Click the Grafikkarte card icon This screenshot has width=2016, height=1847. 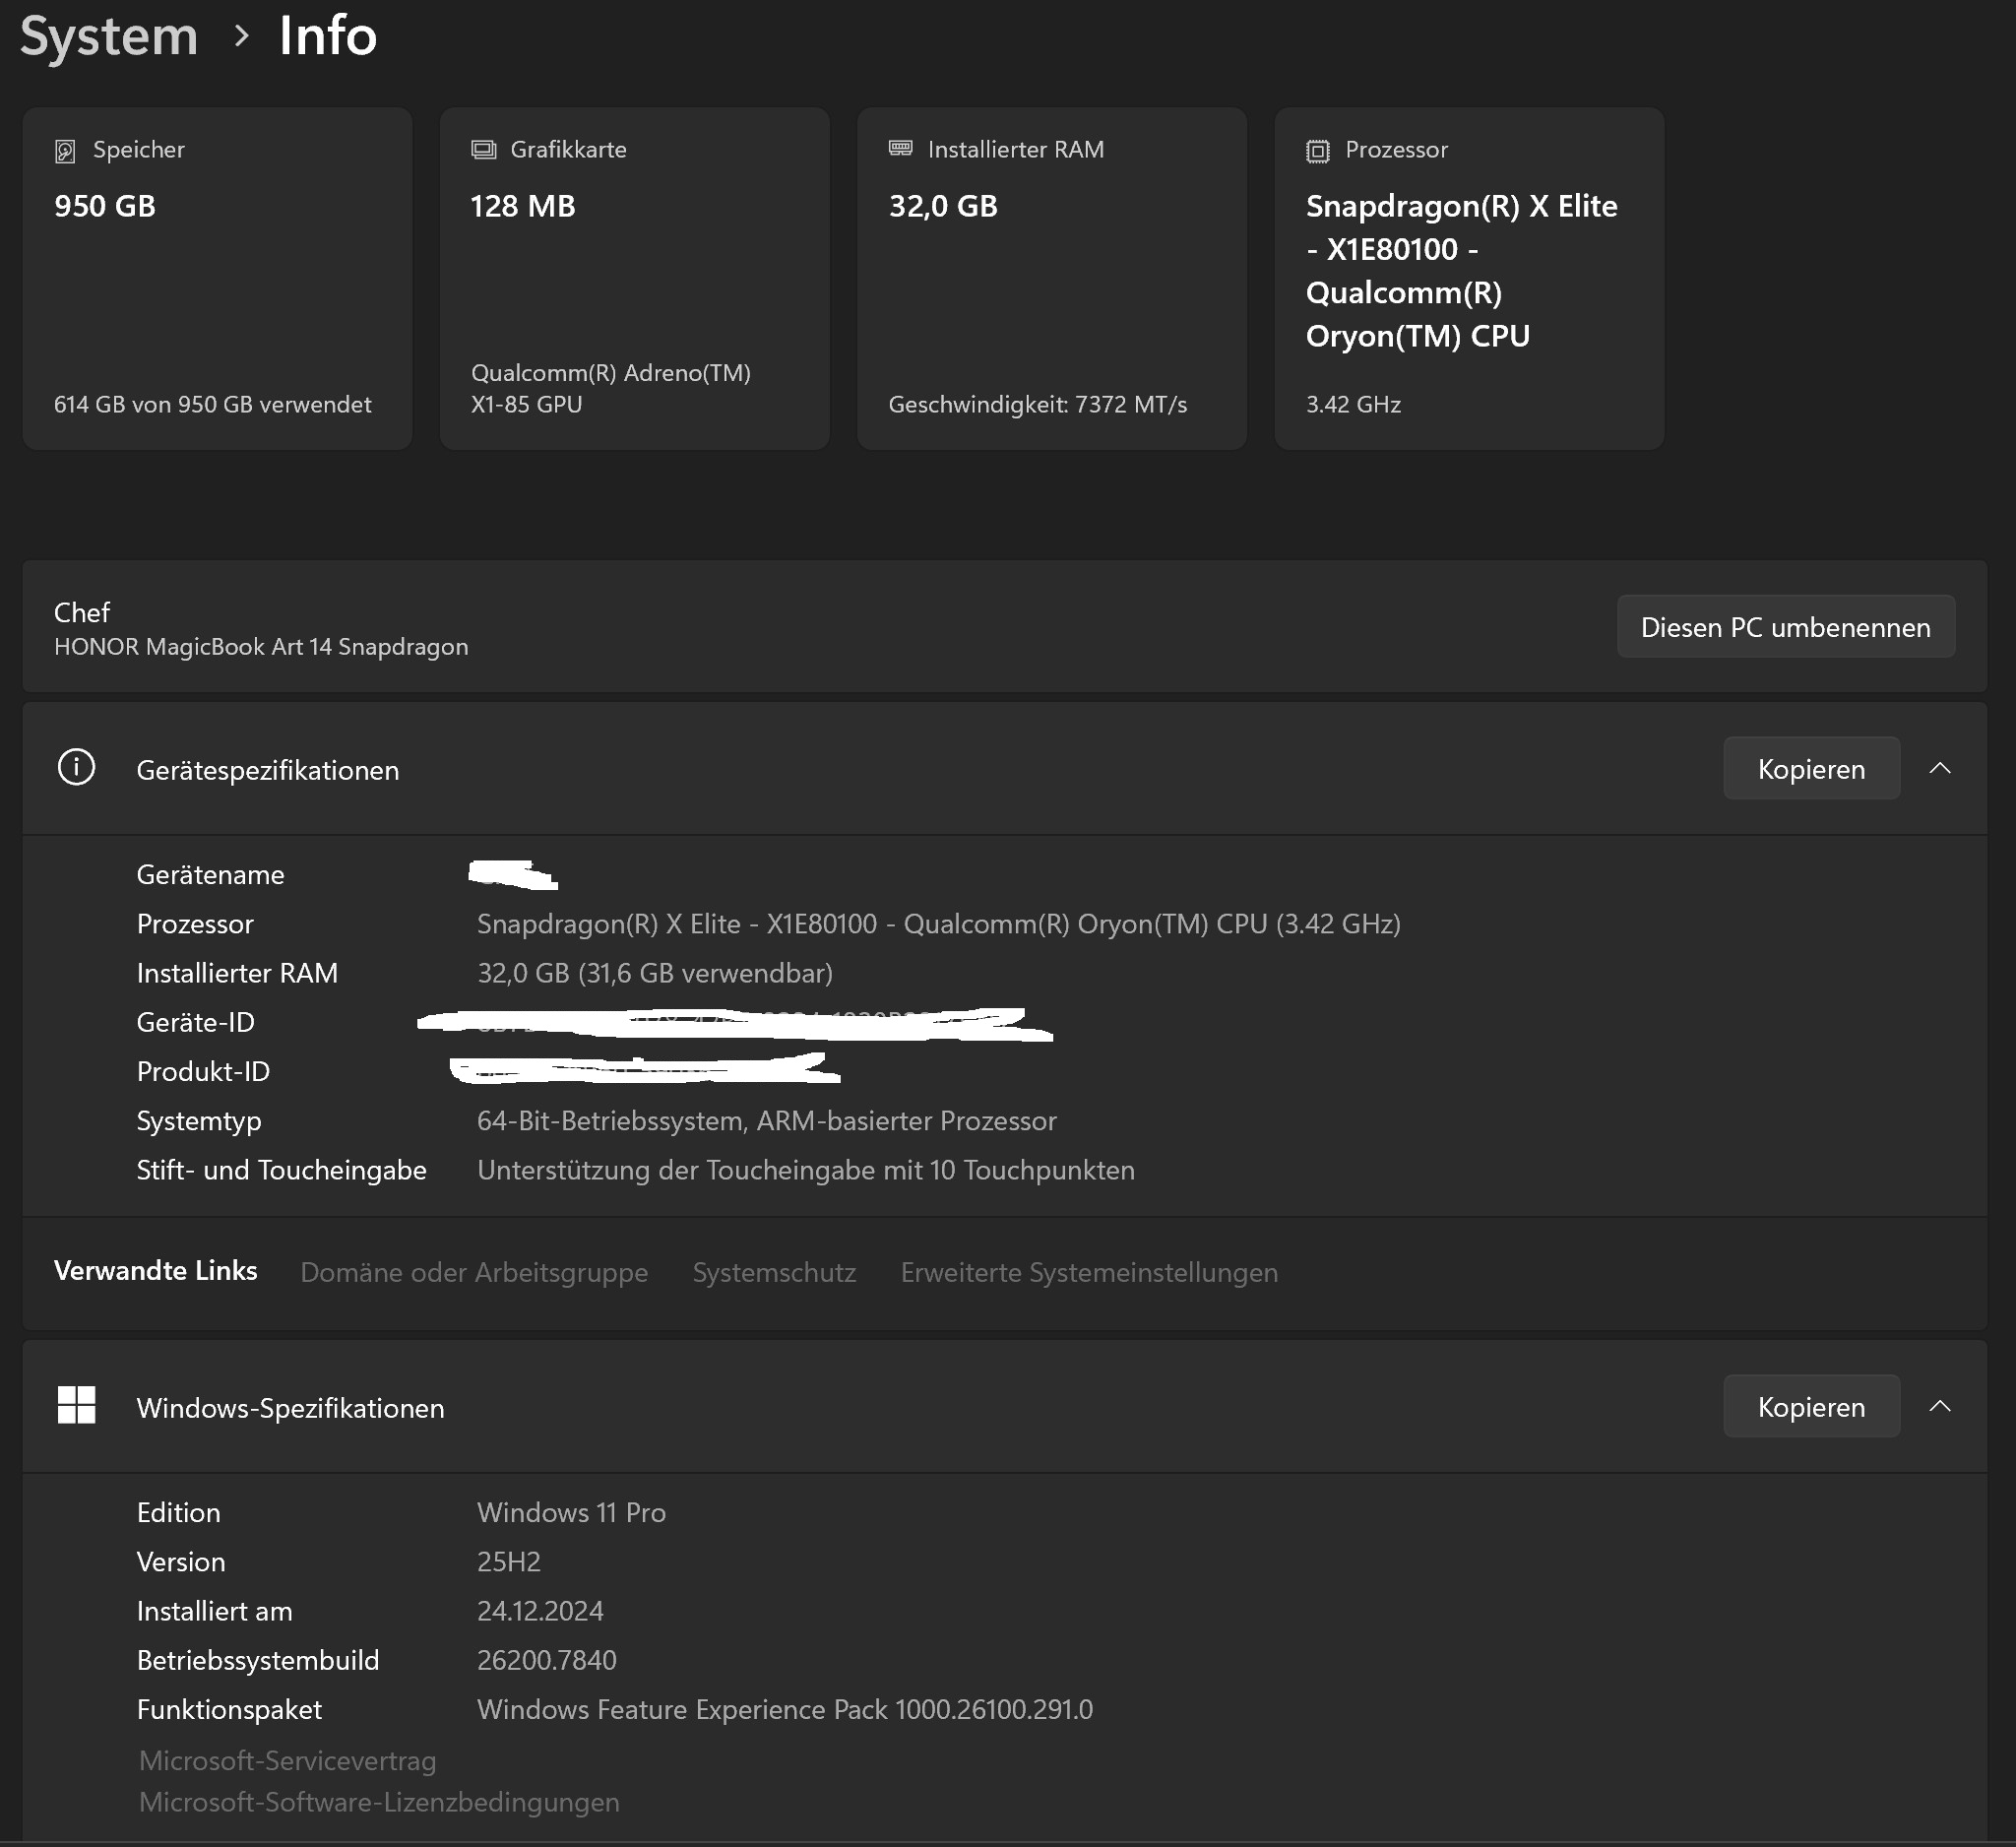484,150
